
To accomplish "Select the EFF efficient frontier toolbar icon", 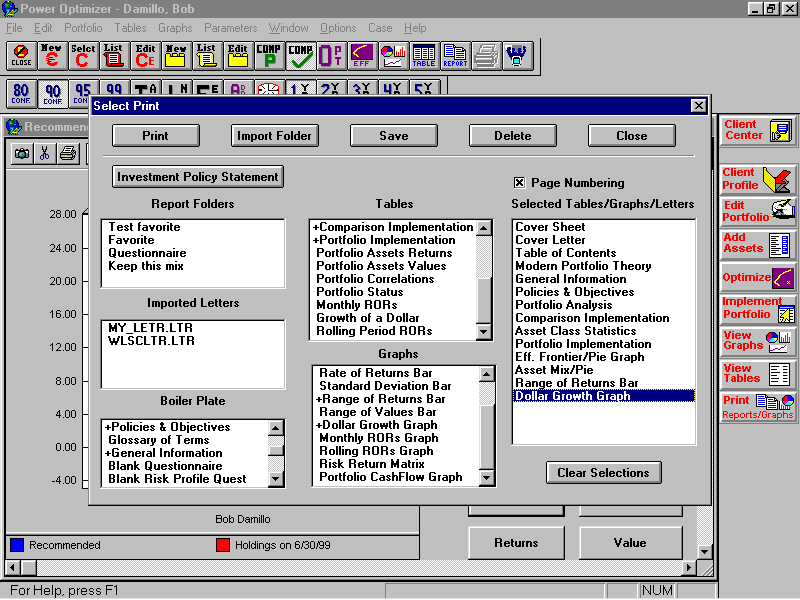I will (x=365, y=56).
